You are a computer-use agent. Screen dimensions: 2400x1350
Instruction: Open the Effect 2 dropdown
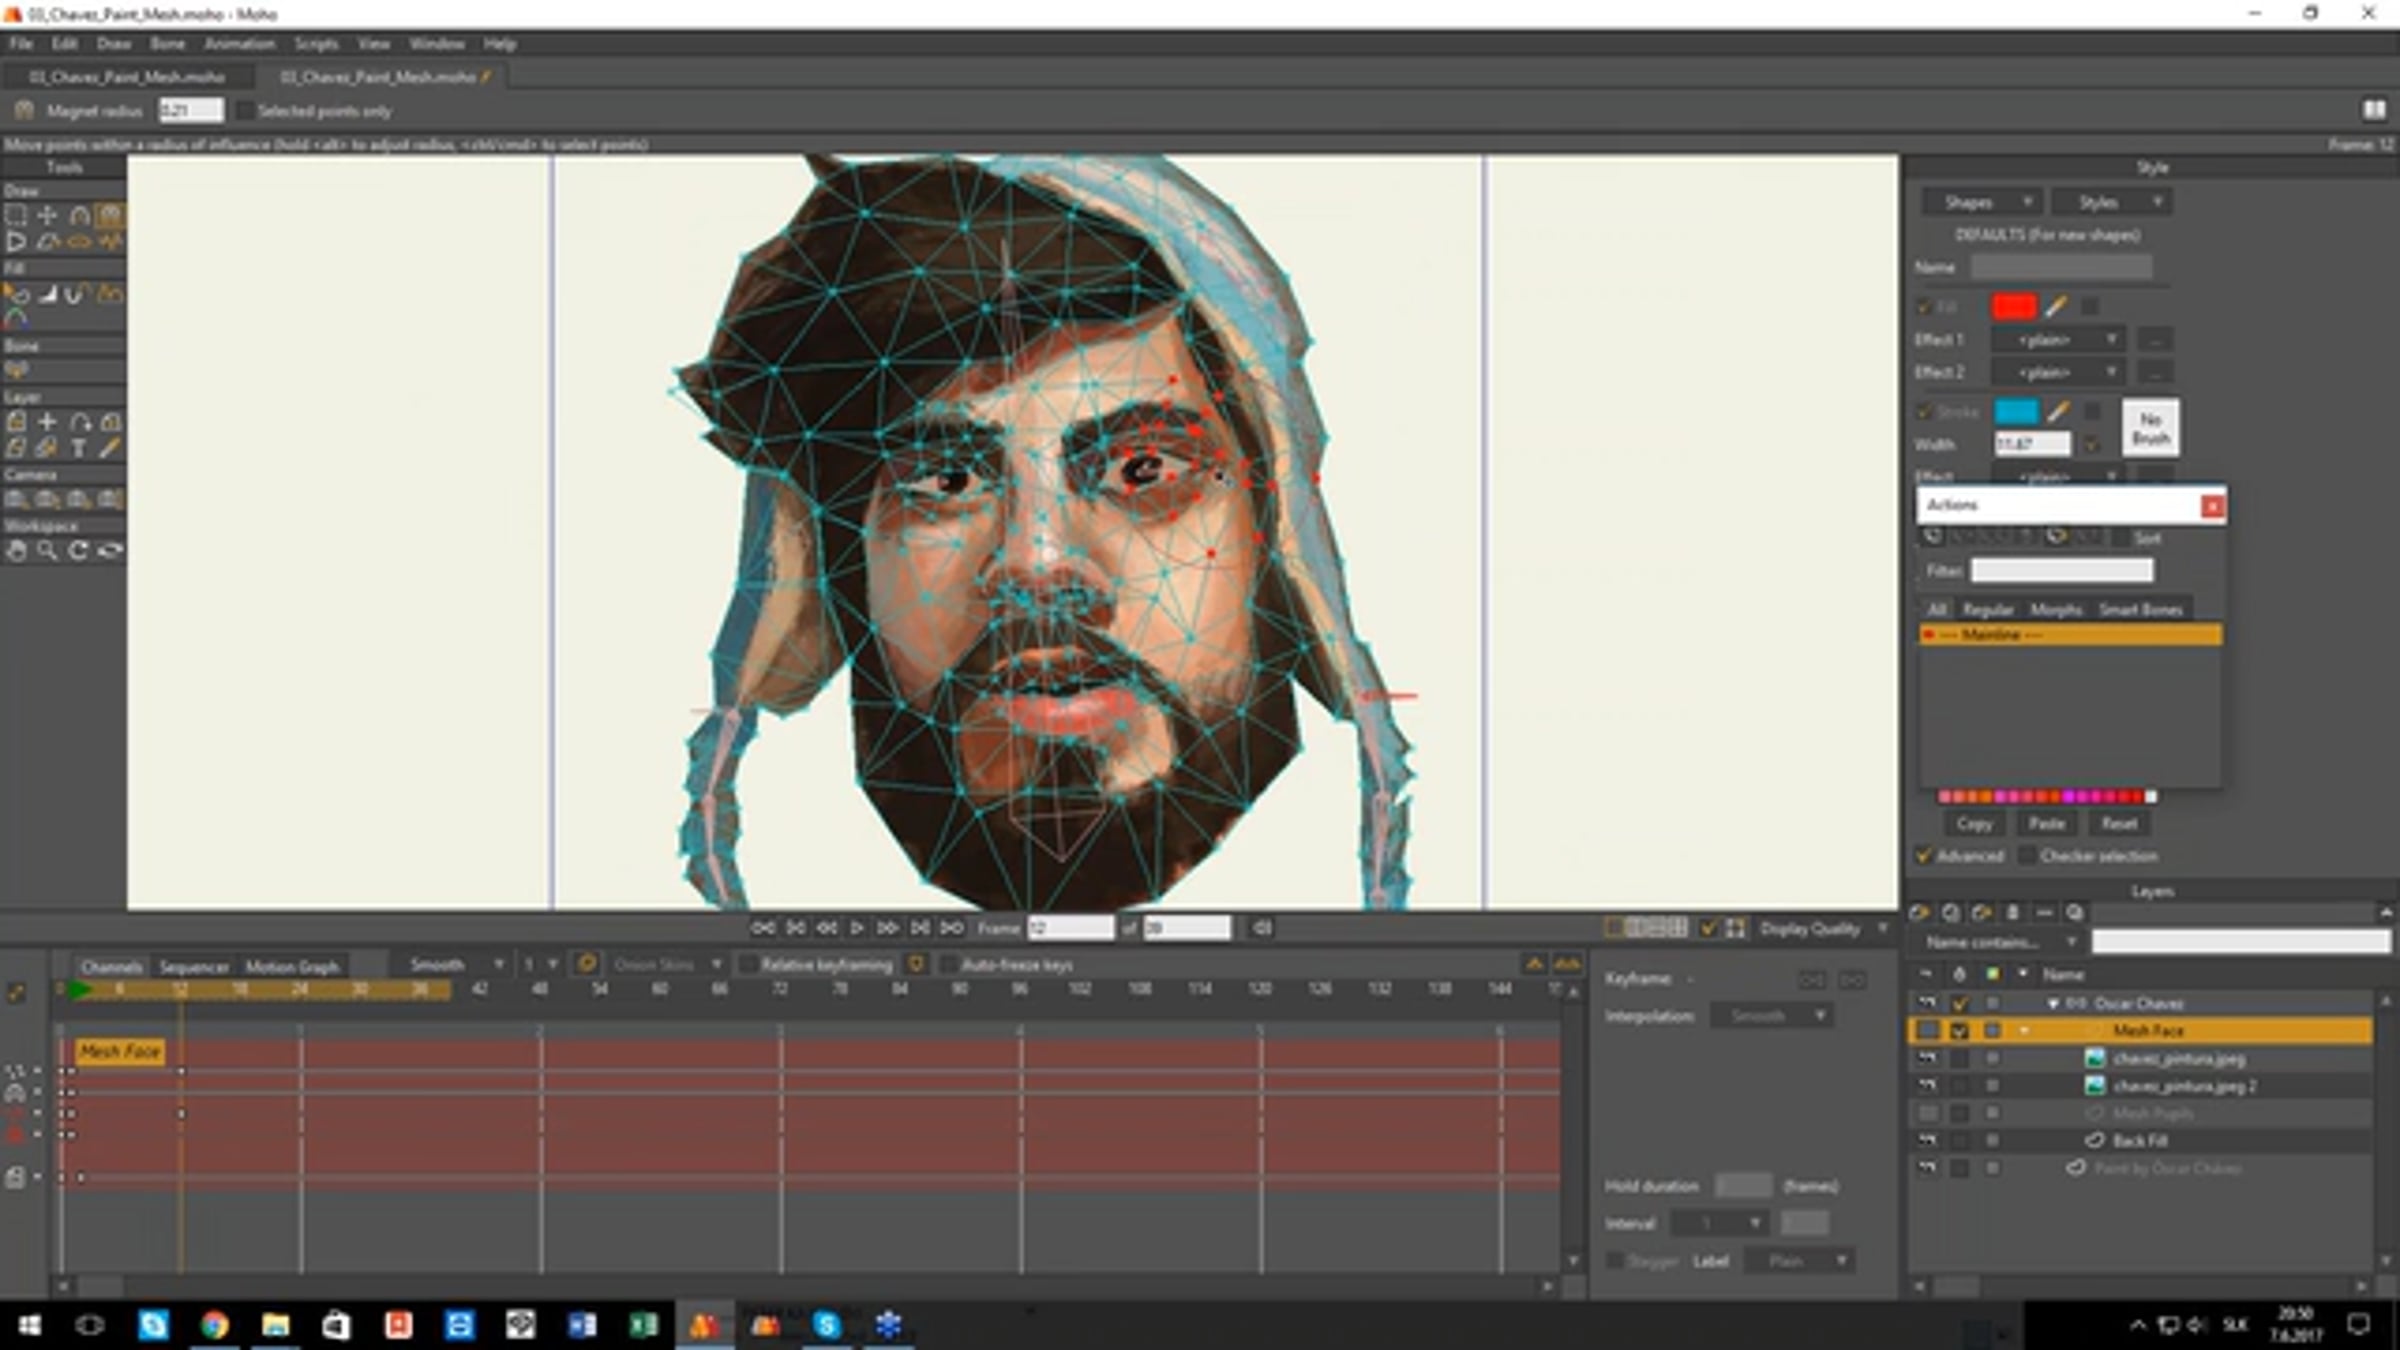[2060, 372]
